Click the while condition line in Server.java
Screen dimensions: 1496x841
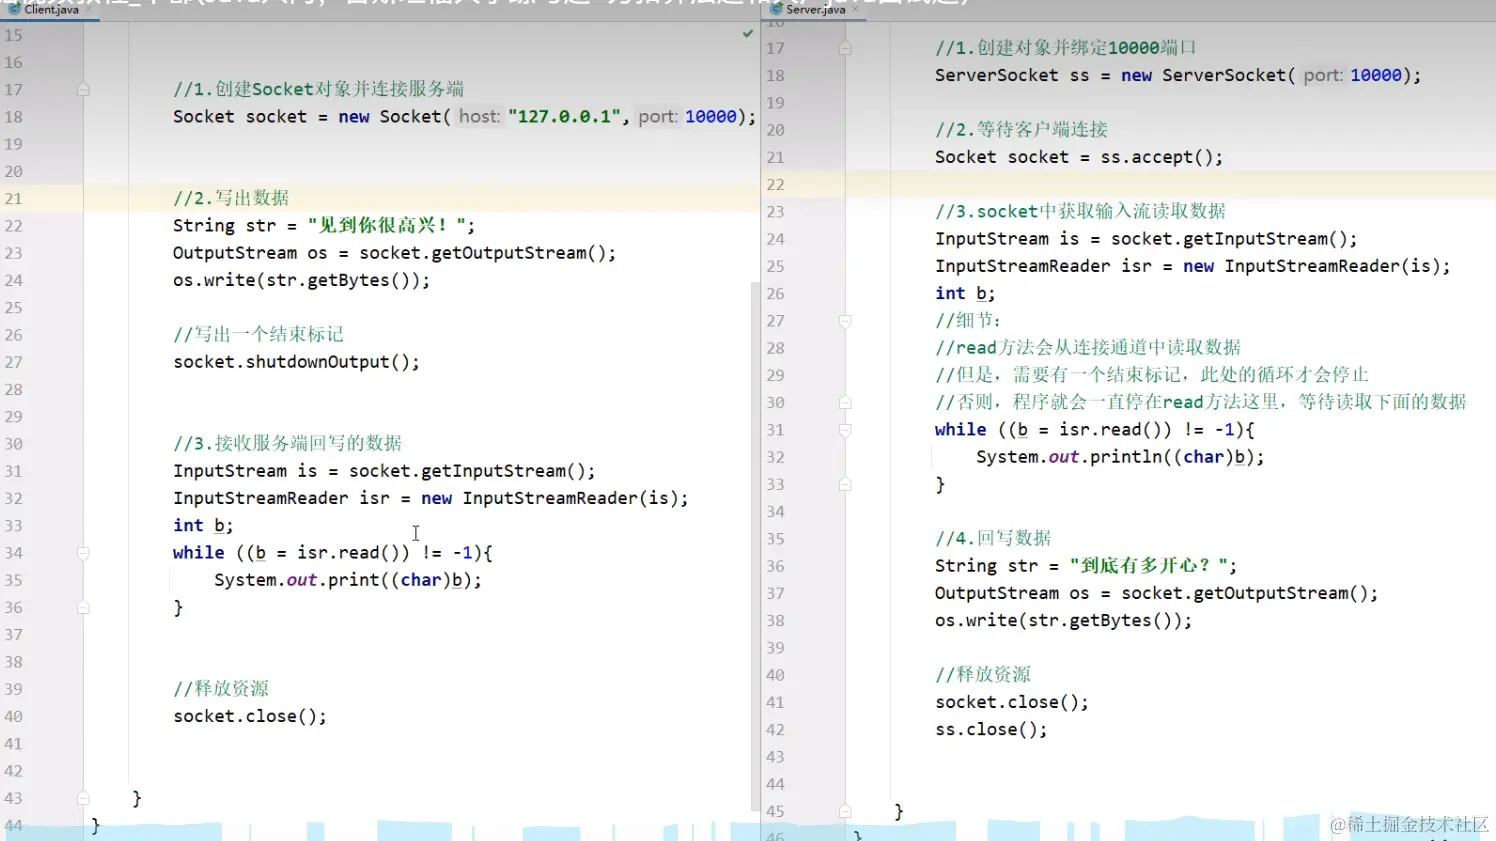[x=1094, y=429]
